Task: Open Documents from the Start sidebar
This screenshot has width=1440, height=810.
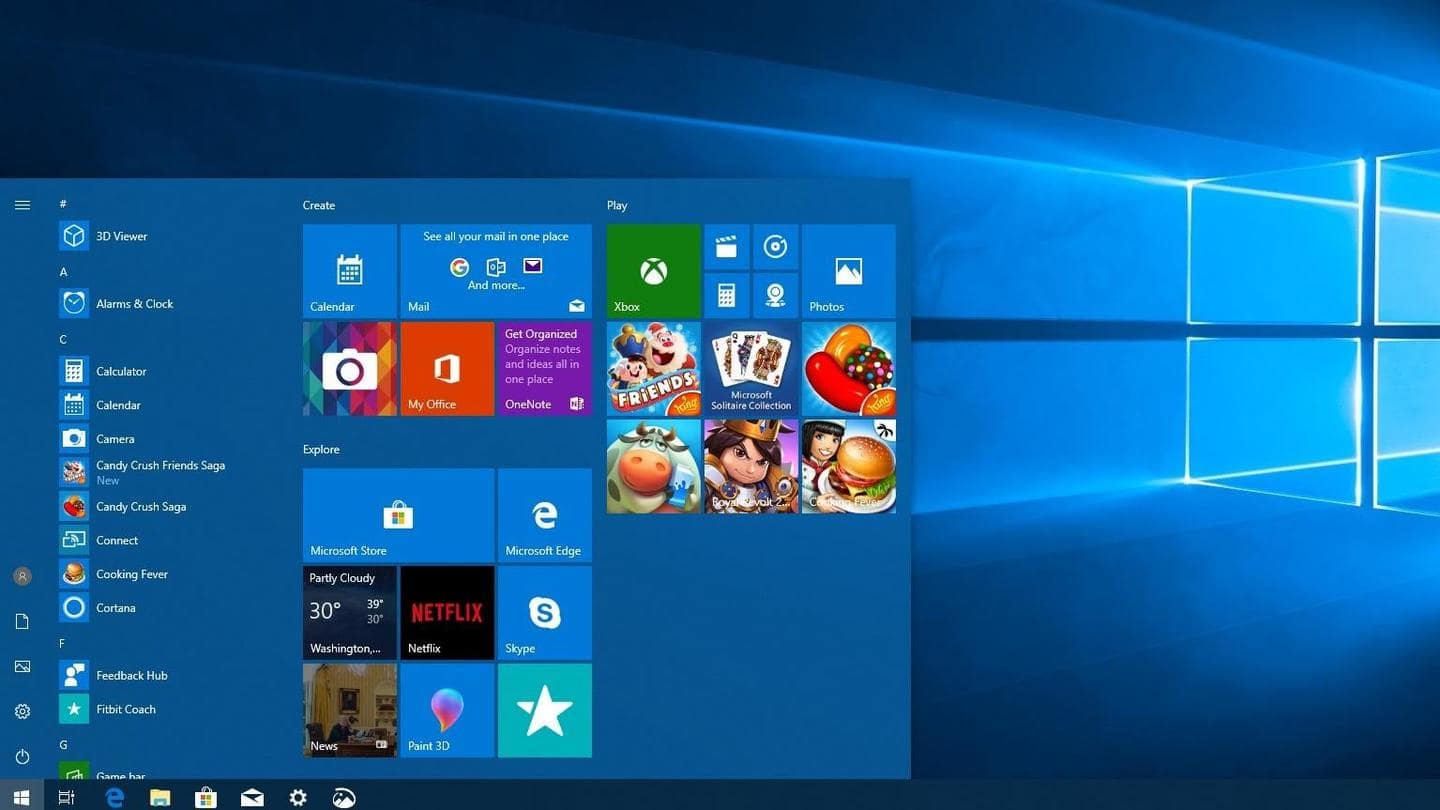Action: (x=22, y=621)
